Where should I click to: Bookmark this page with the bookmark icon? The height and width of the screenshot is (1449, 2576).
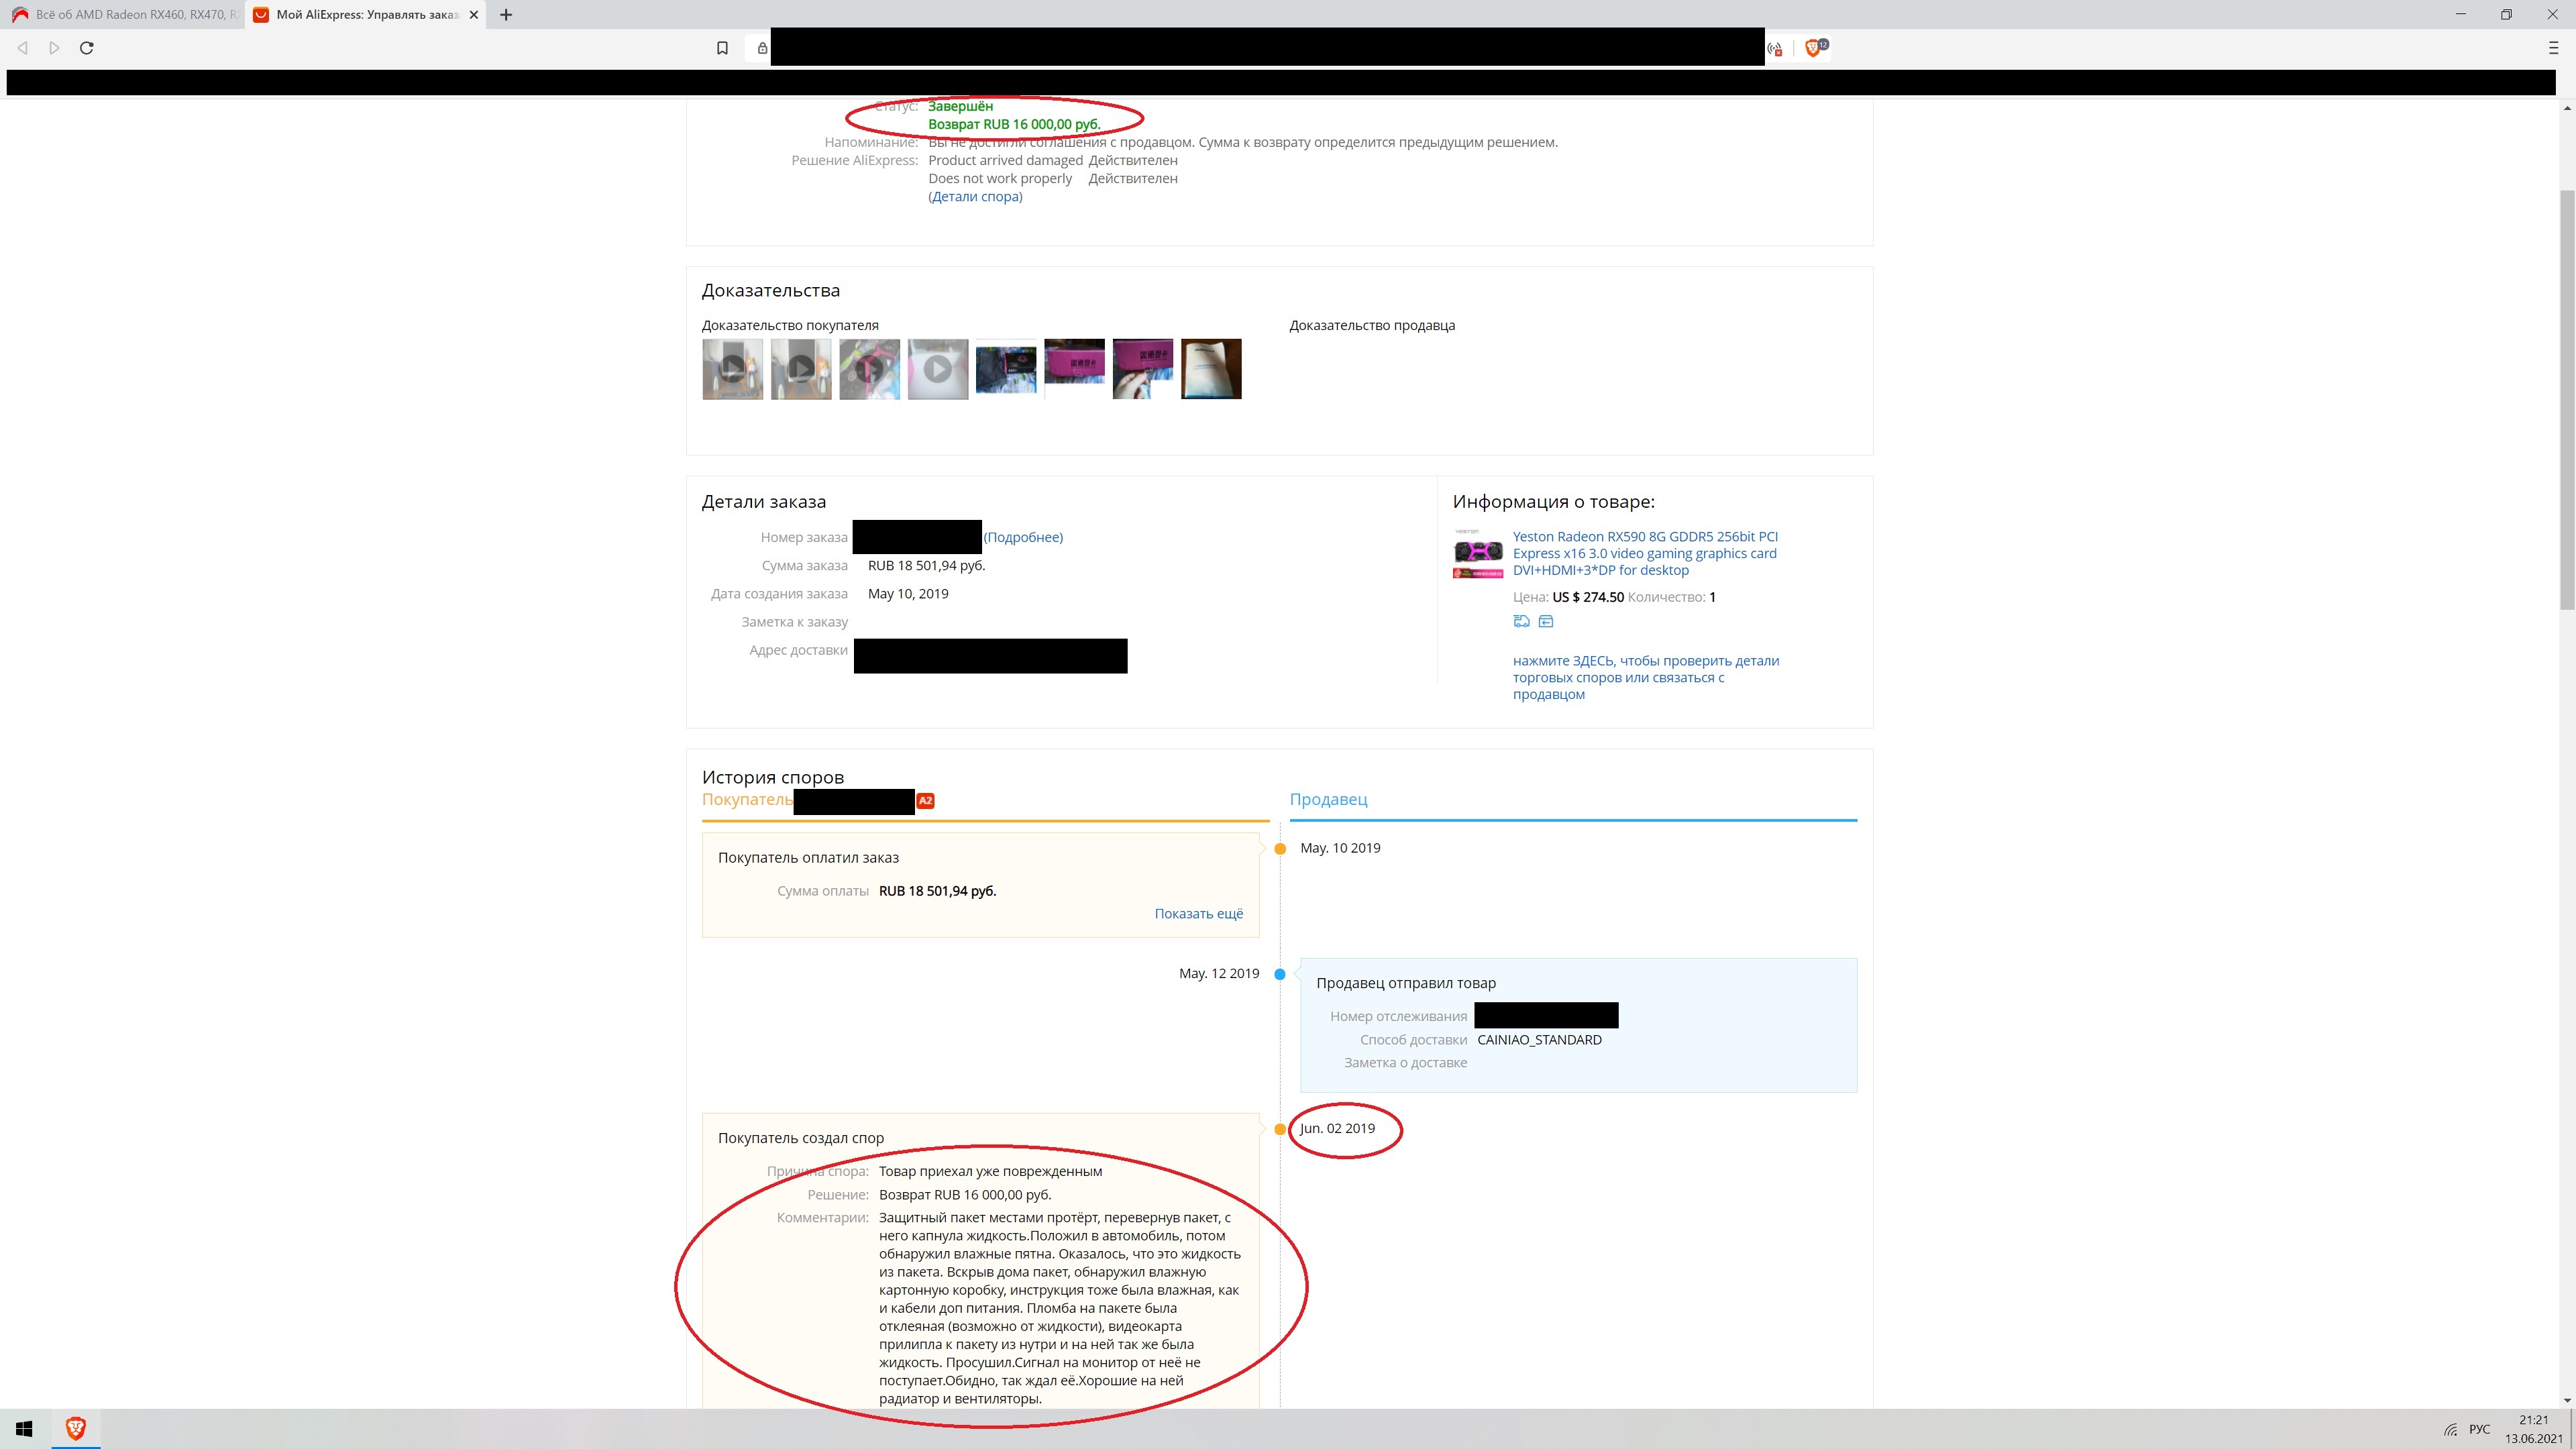pos(722,48)
